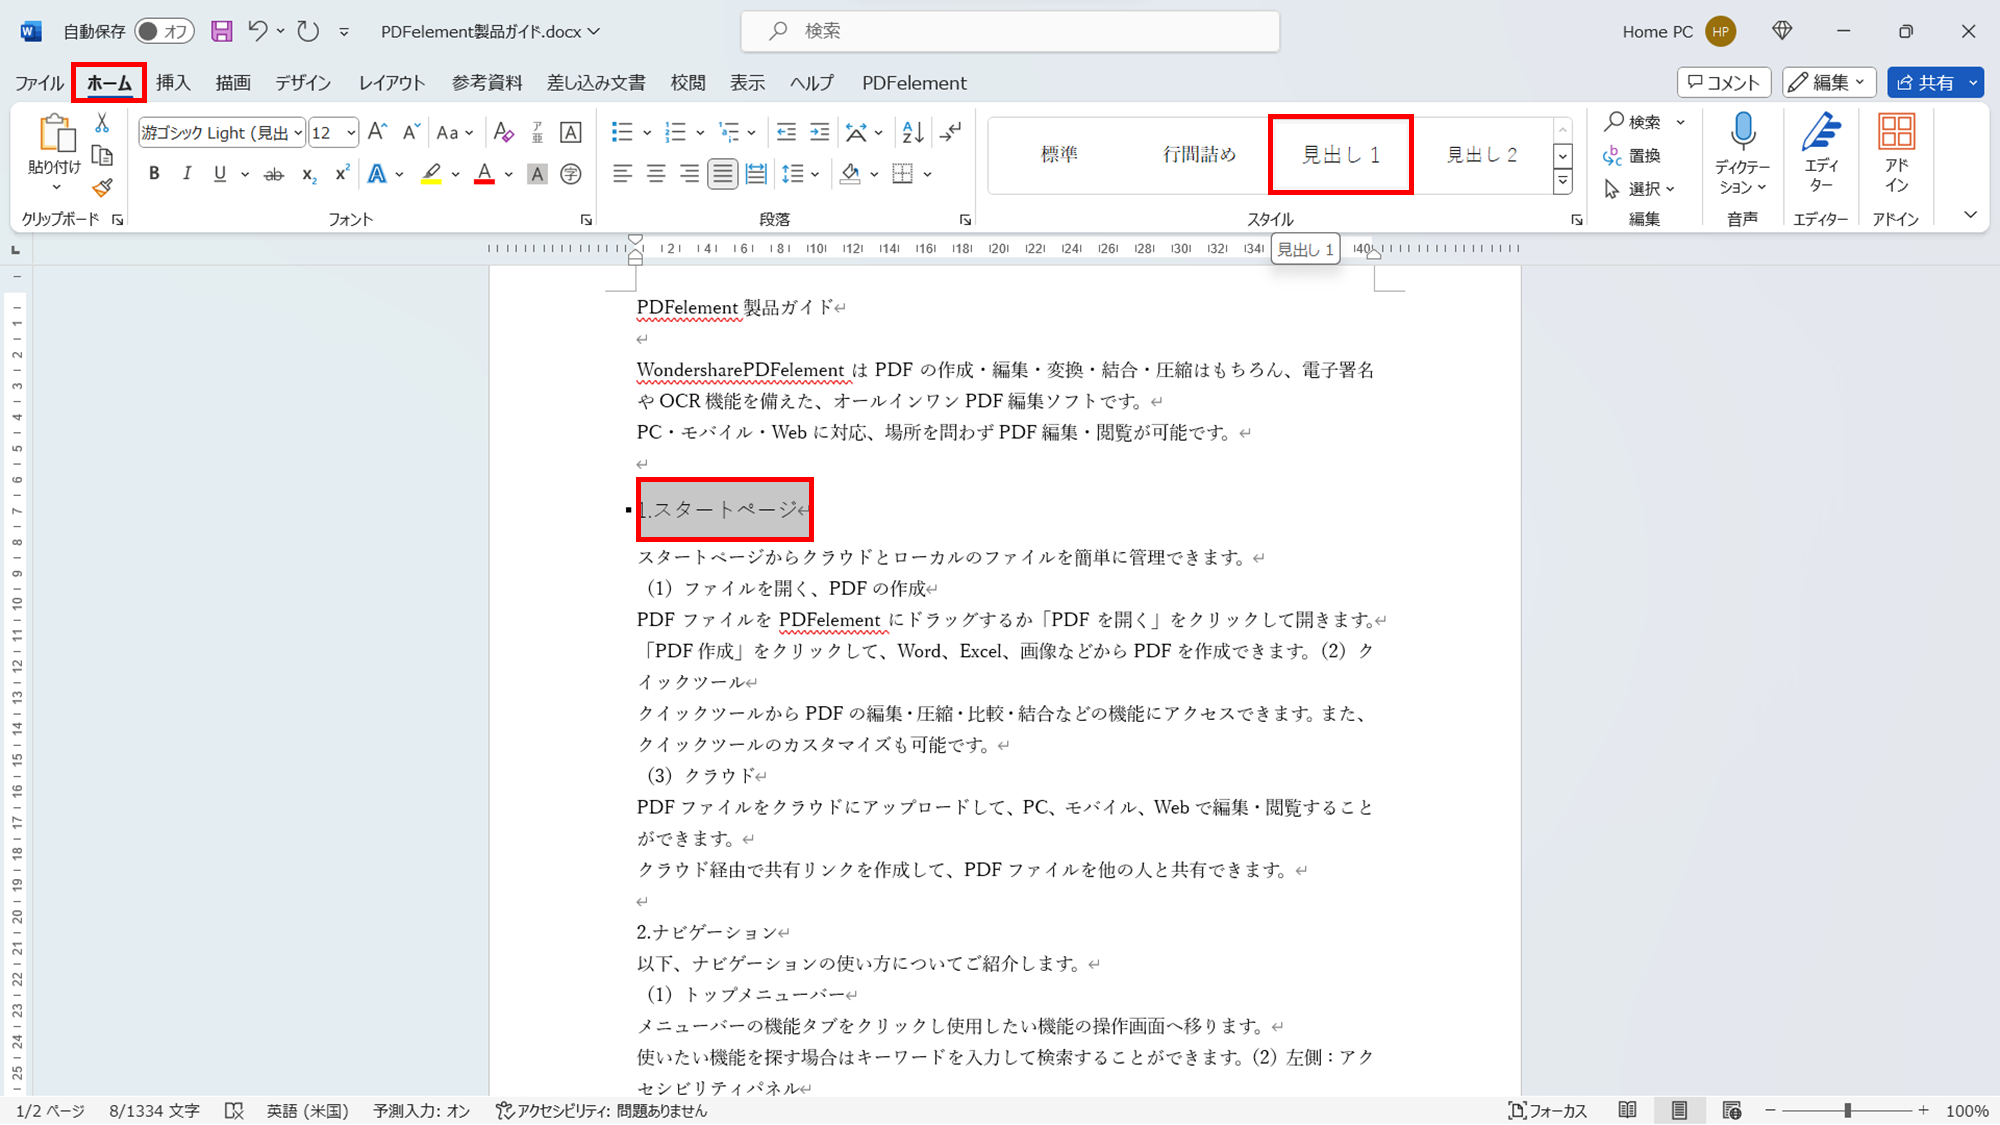Image resolution: width=2000 pixels, height=1125 pixels.
Task: Click the Comments button
Action: (x=1724, y=83)
